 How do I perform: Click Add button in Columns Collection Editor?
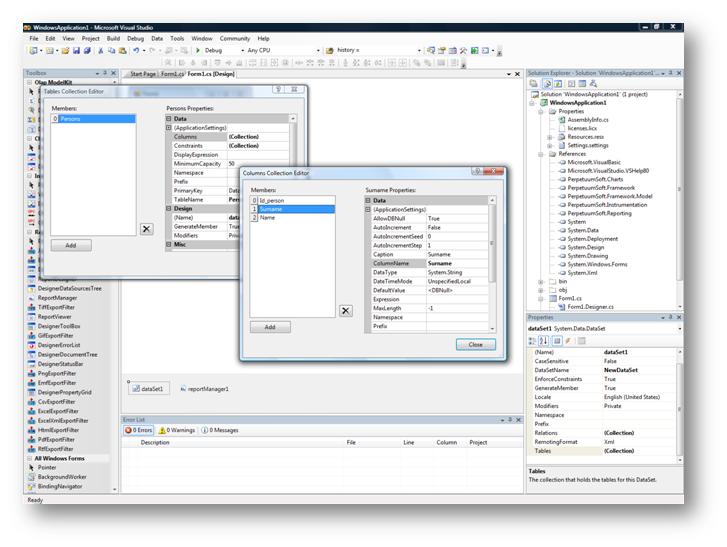tap(270, 327)
